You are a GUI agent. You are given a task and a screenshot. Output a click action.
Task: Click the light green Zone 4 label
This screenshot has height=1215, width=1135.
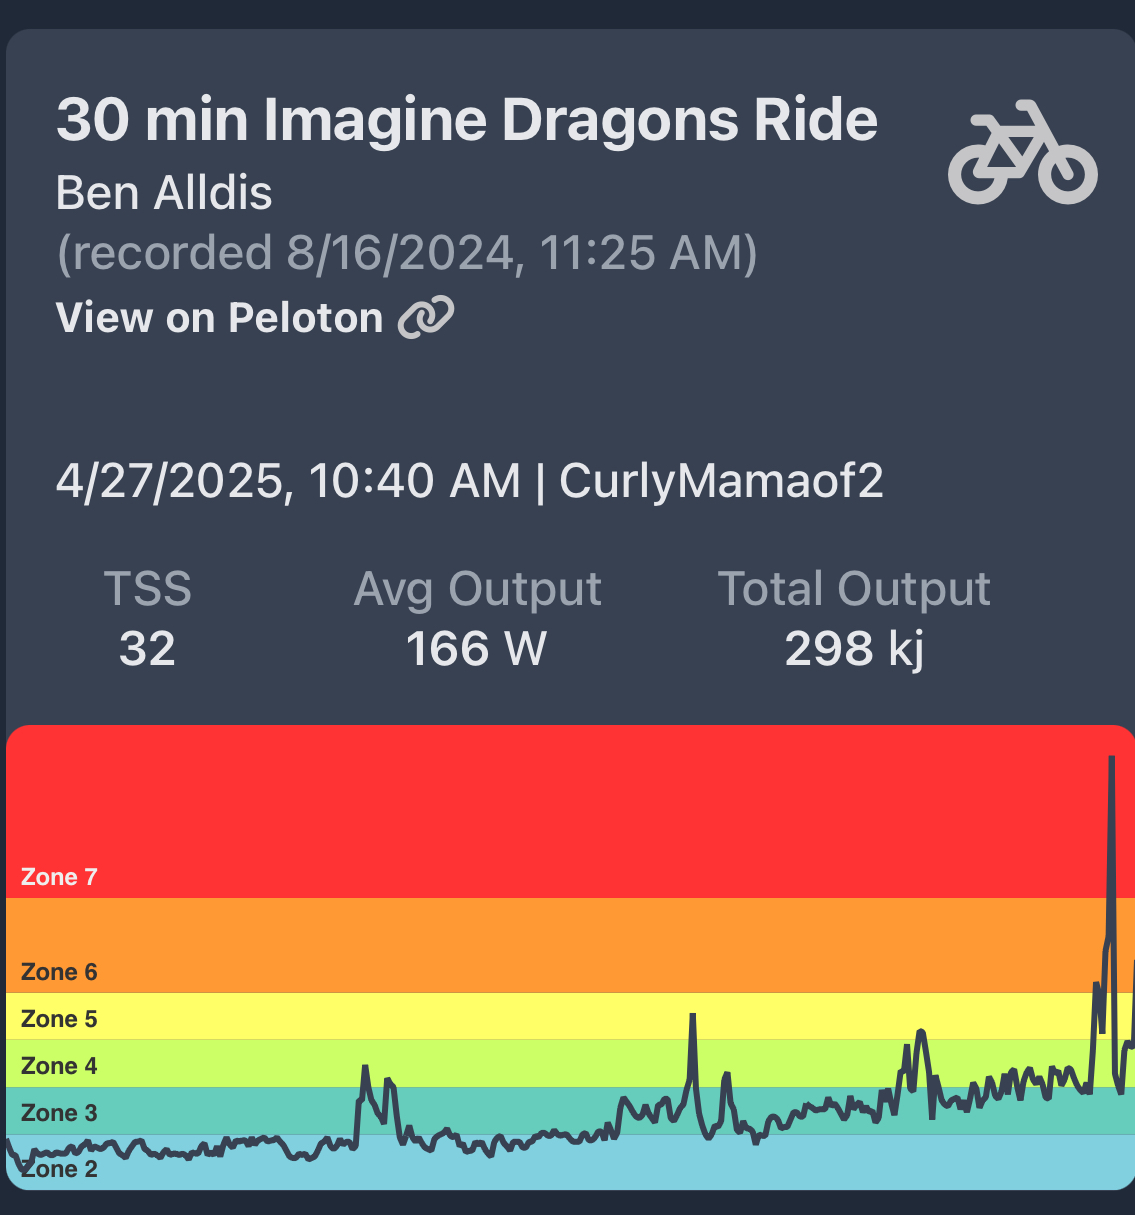coord(59,1066)
